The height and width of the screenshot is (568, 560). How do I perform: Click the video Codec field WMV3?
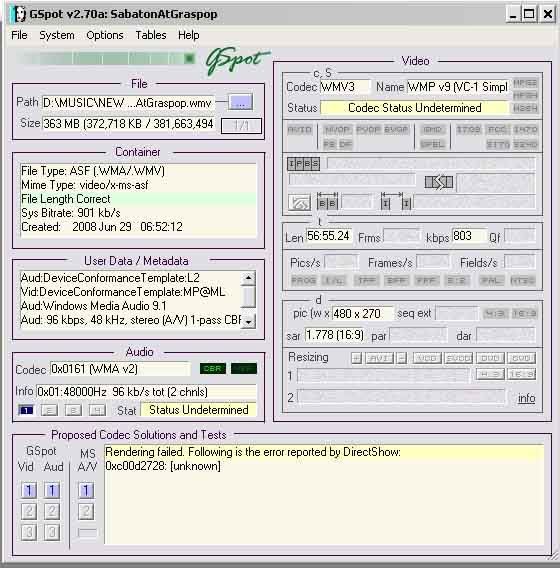(345, 87)
